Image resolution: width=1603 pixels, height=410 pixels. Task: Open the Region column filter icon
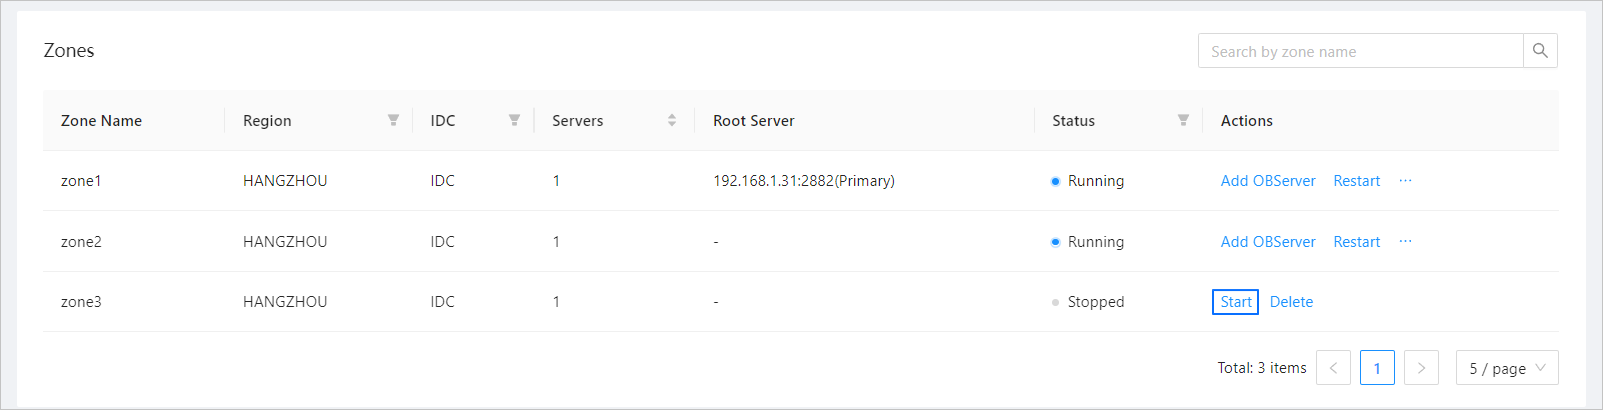pyautogui.click(x=393, y=120)
